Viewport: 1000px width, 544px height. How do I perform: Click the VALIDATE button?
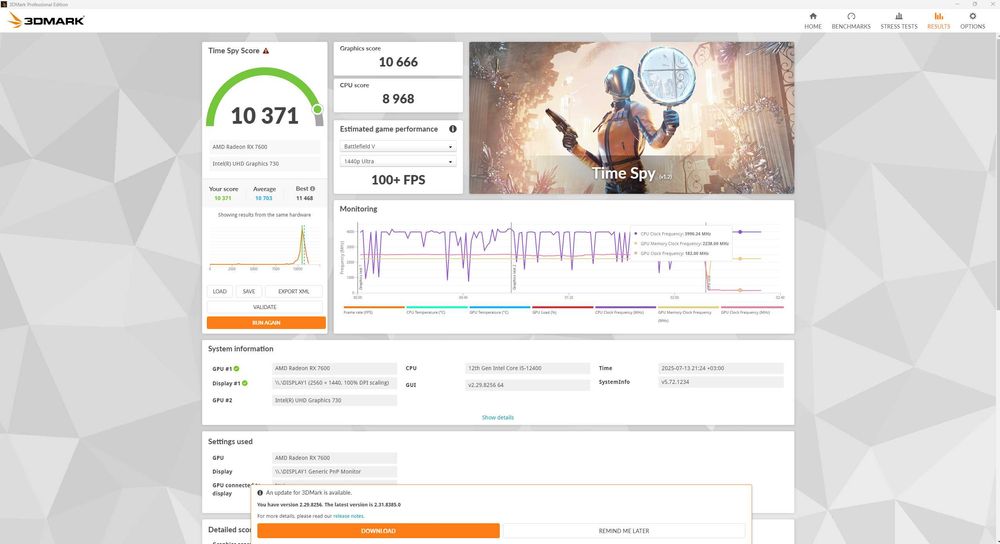[265, 307]
